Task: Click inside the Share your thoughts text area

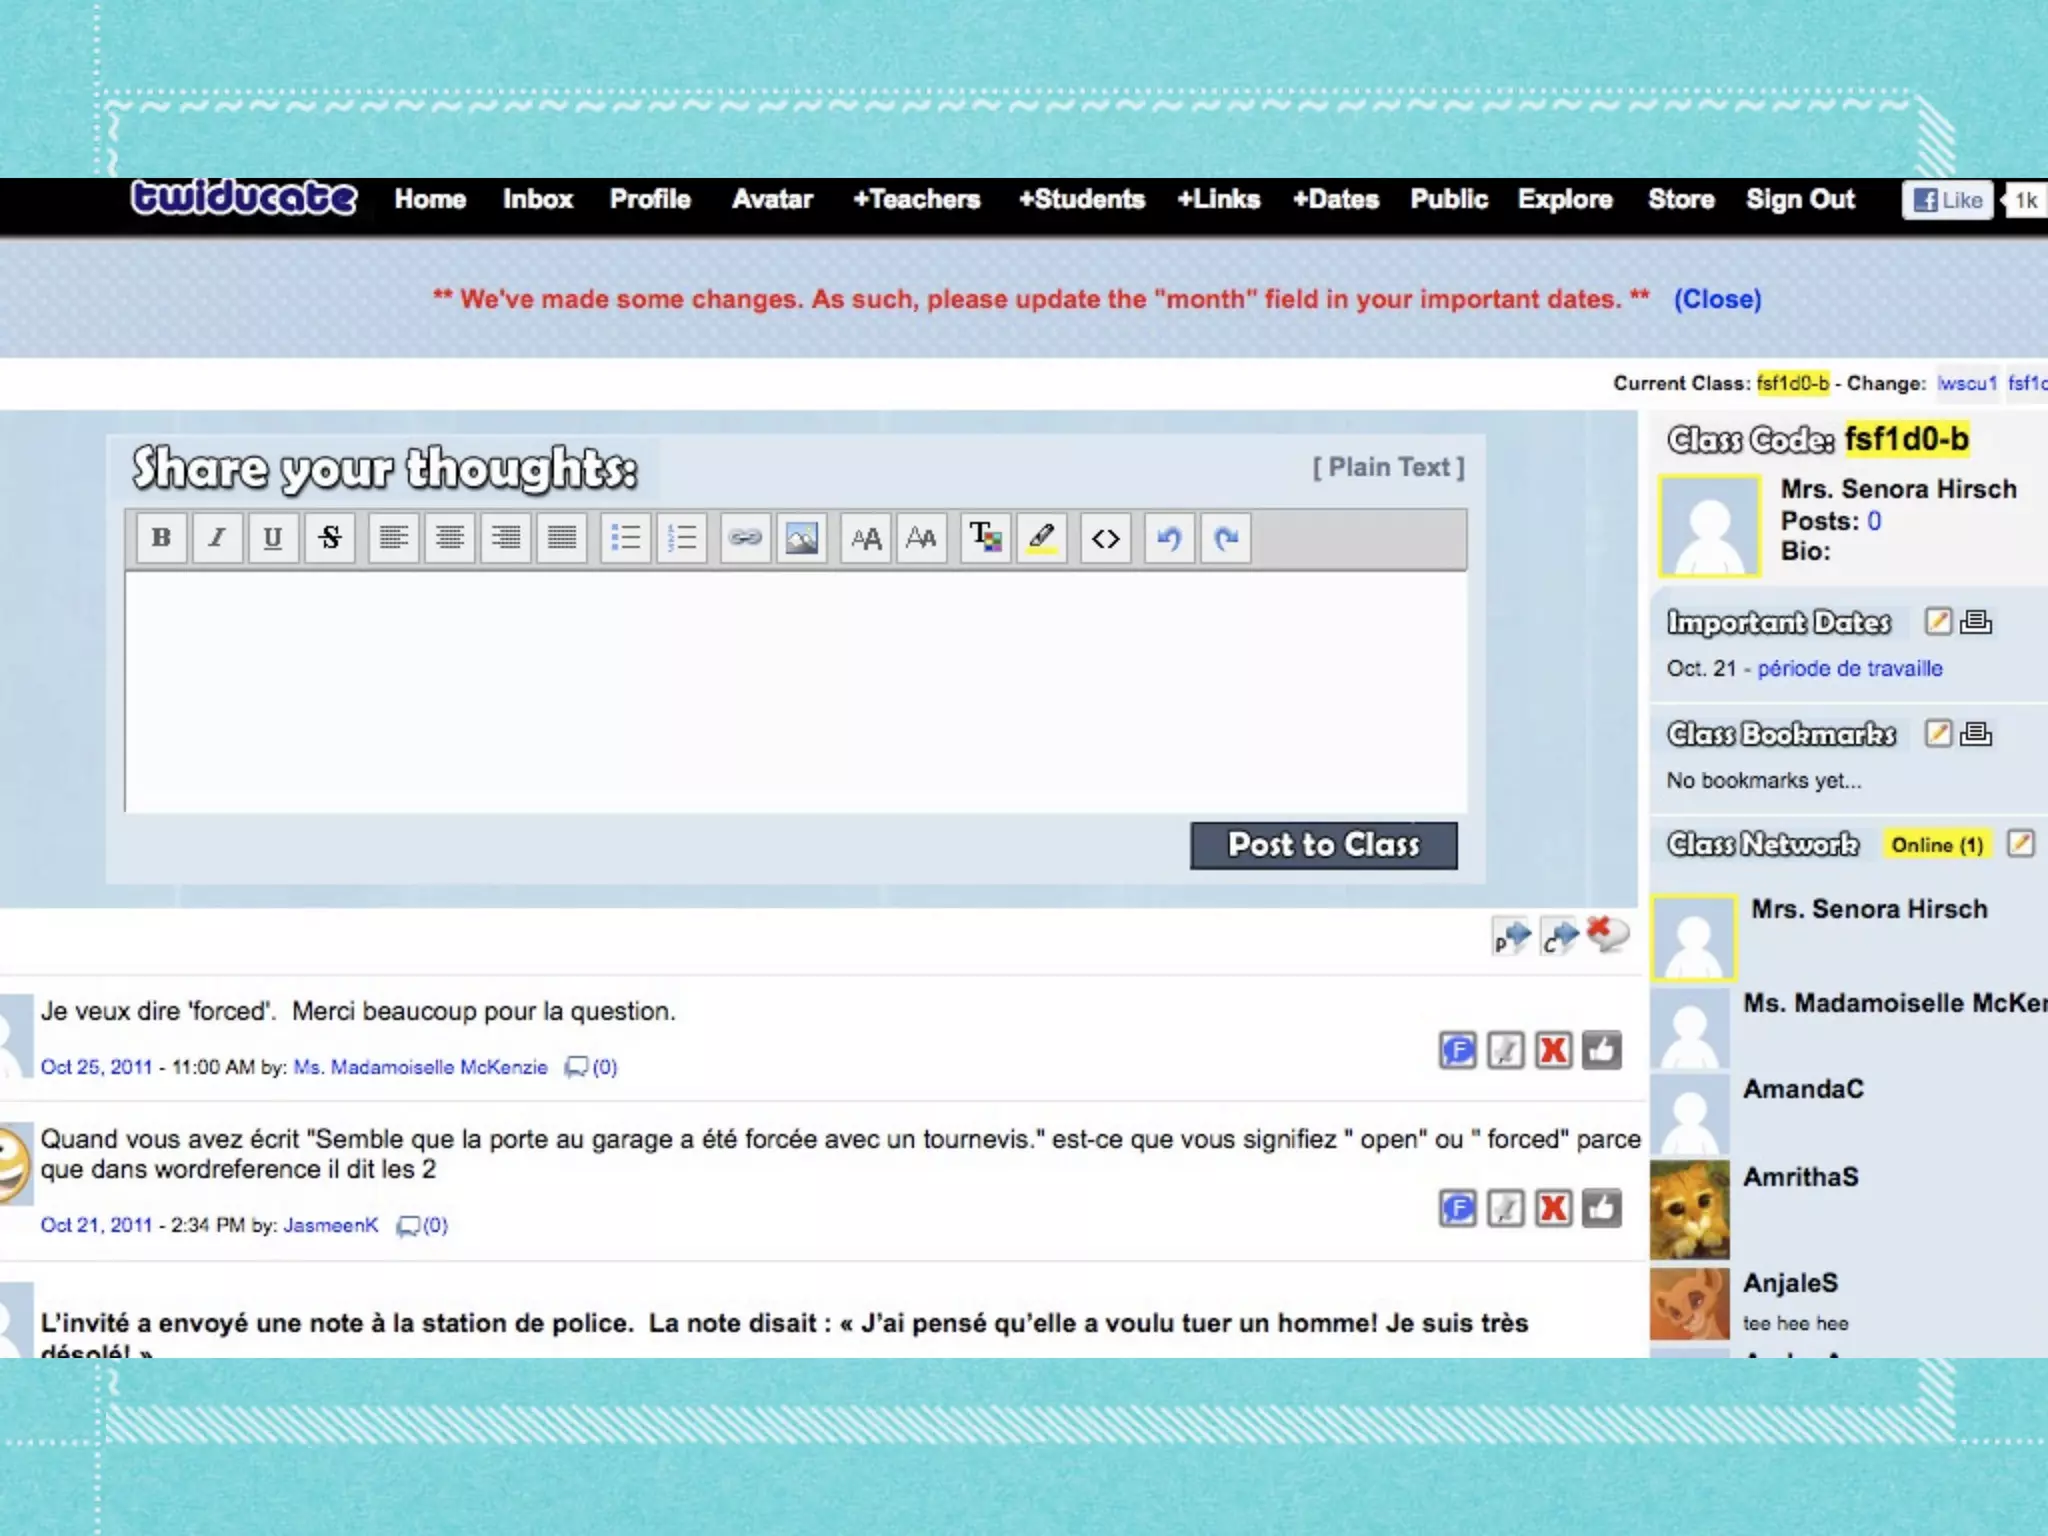Action: pyautogui.click(x=795, y=690)
